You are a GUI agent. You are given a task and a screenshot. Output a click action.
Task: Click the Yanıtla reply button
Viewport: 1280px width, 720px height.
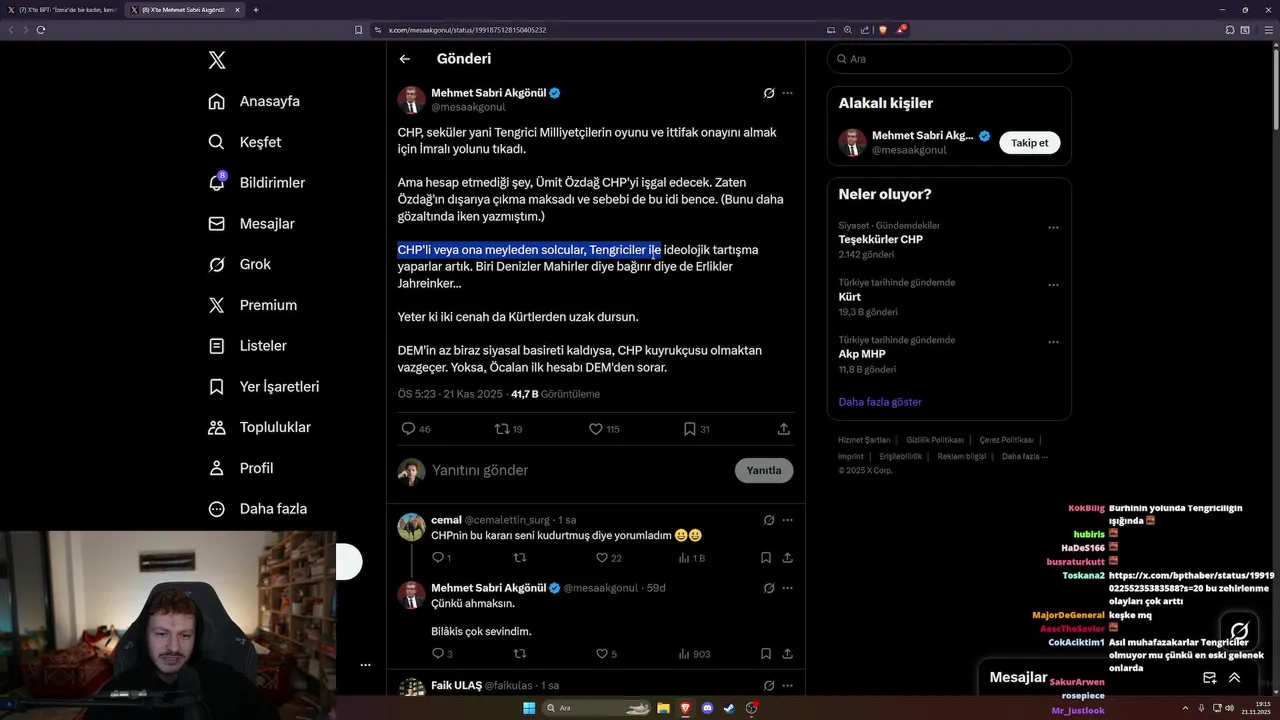764,470
